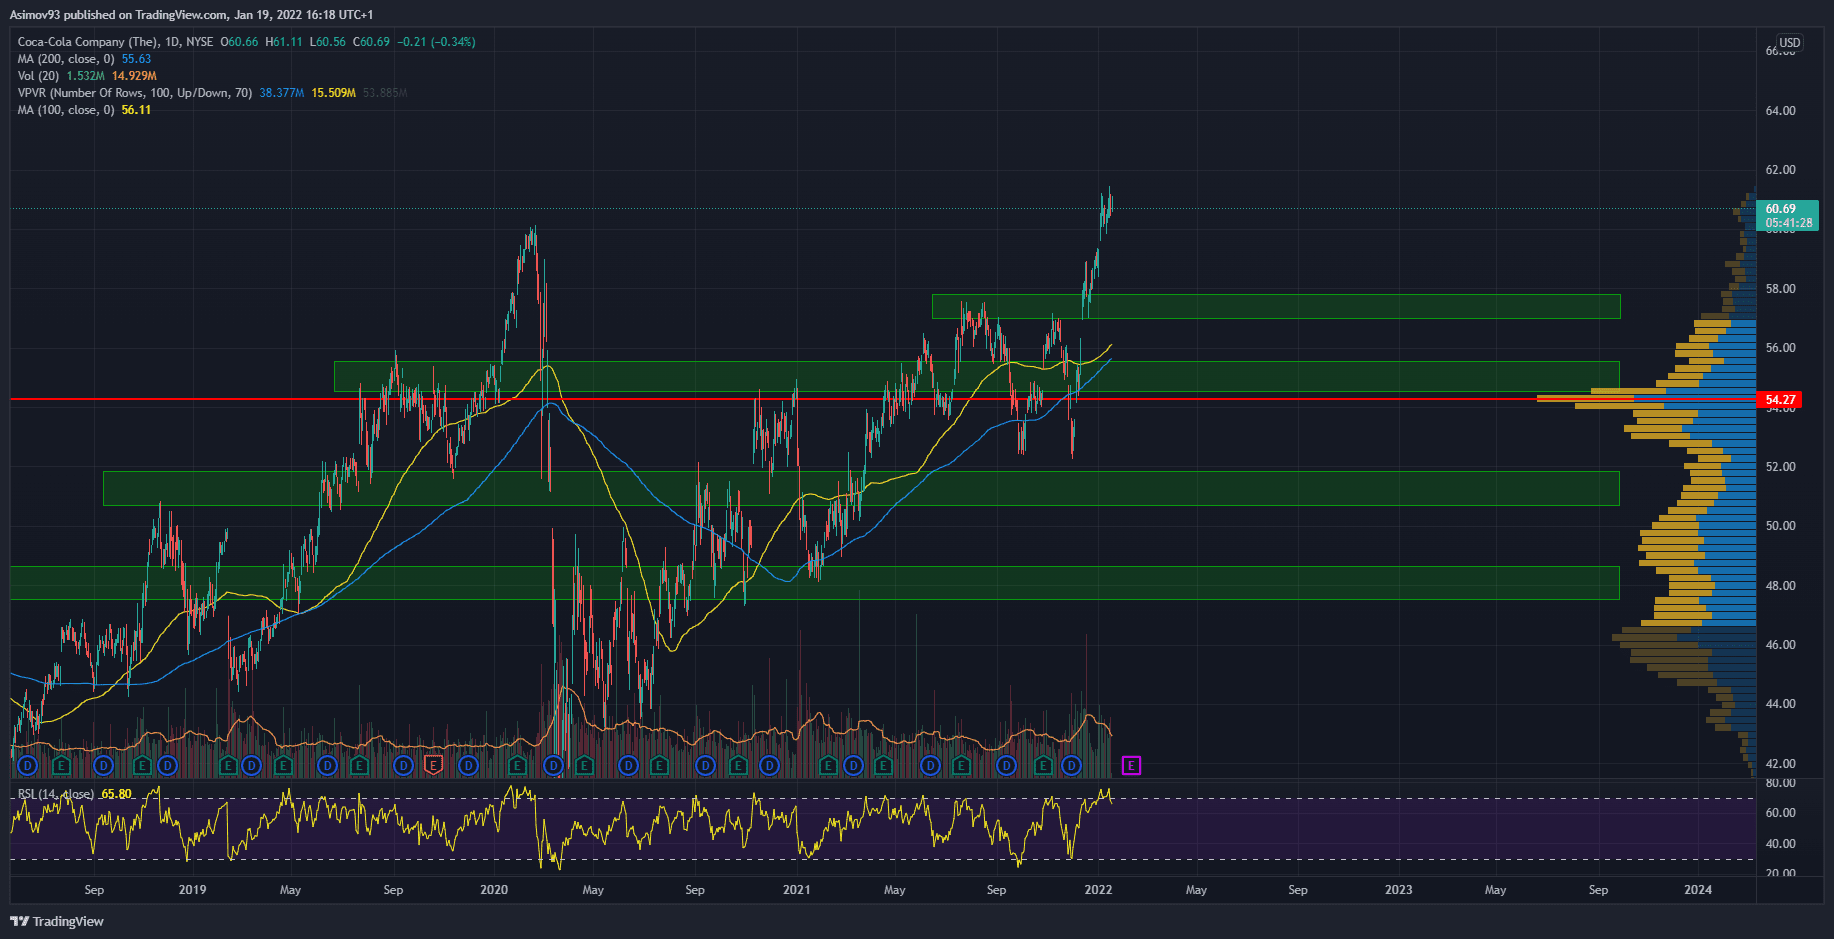Select the Vol (20) indicator legend
Screen dimensions: 1834x939
(38, 76)
